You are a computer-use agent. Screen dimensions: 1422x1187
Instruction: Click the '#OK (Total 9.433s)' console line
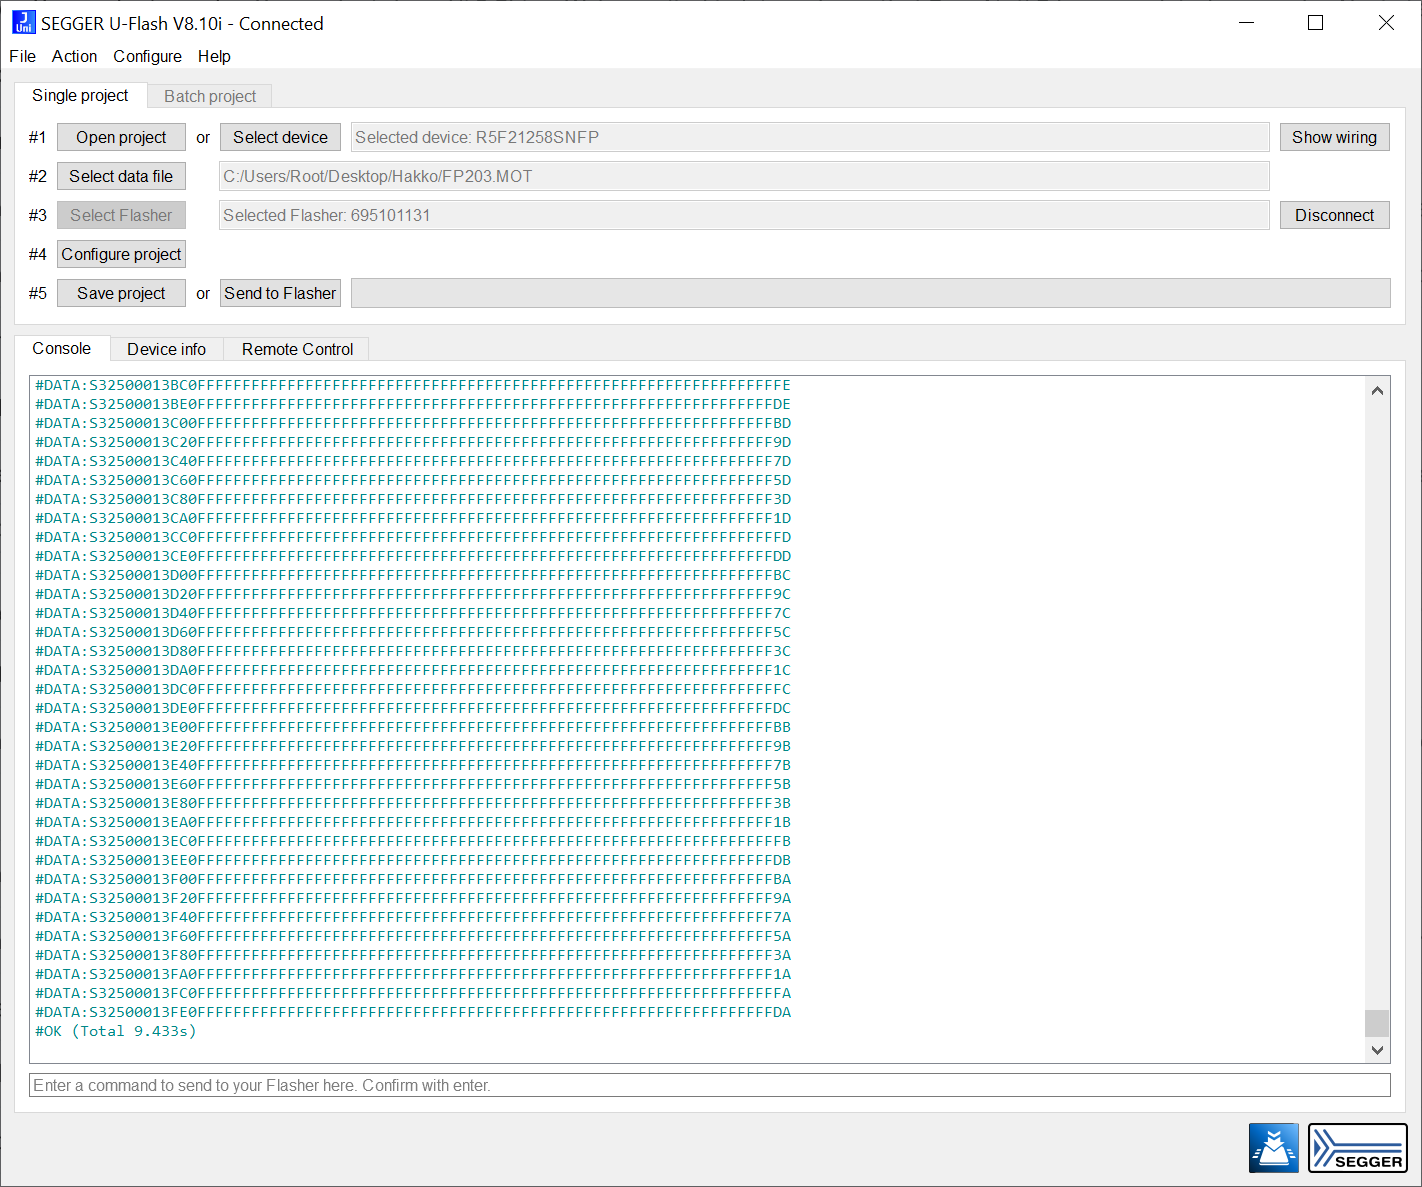click(116, 1031)
